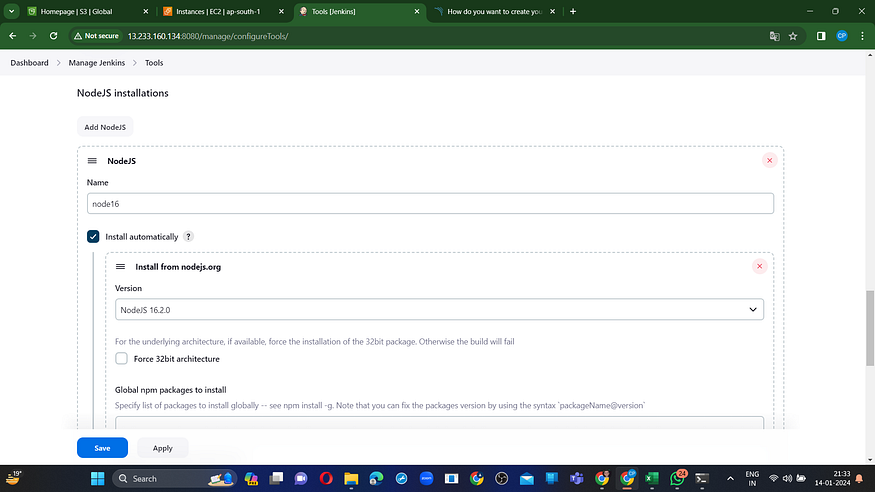Bookmark this page with the star
The width and height of the screenshot is (875, 492).
[x=793, y=36]
